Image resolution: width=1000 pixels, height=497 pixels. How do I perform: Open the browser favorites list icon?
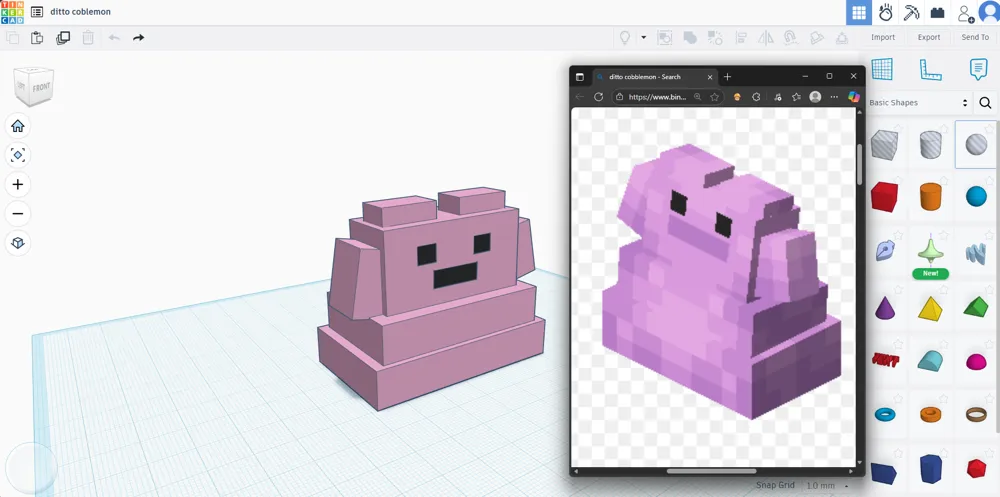pos(796,97)
